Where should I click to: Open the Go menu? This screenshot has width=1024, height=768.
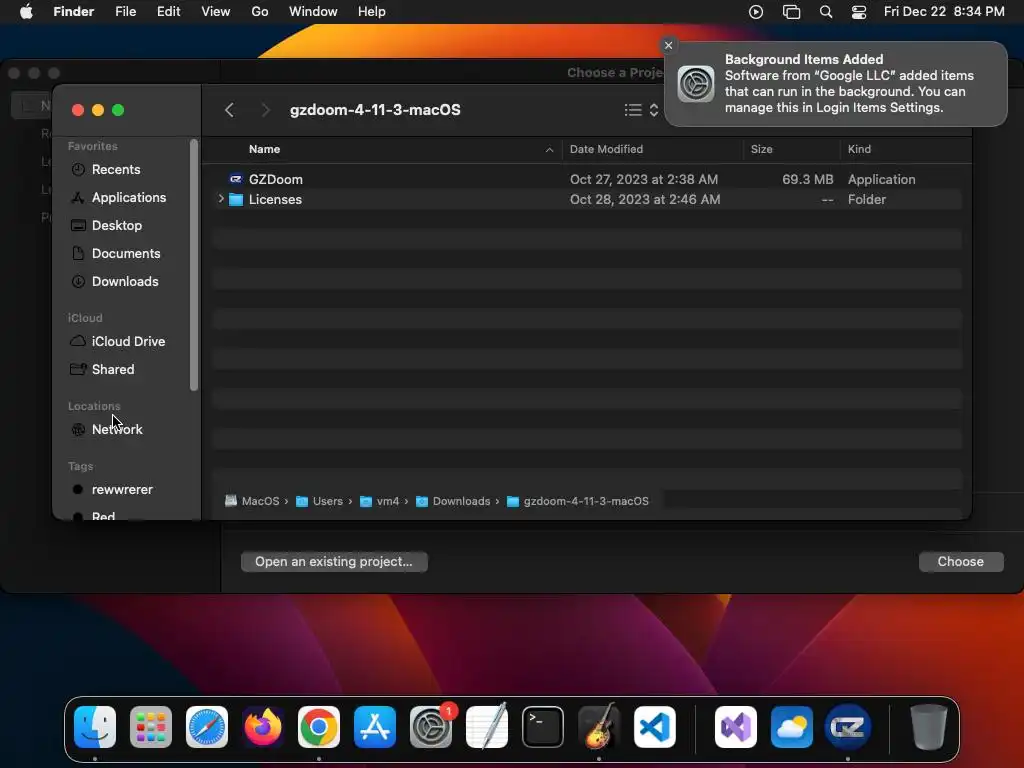click(x=260, y=12)
